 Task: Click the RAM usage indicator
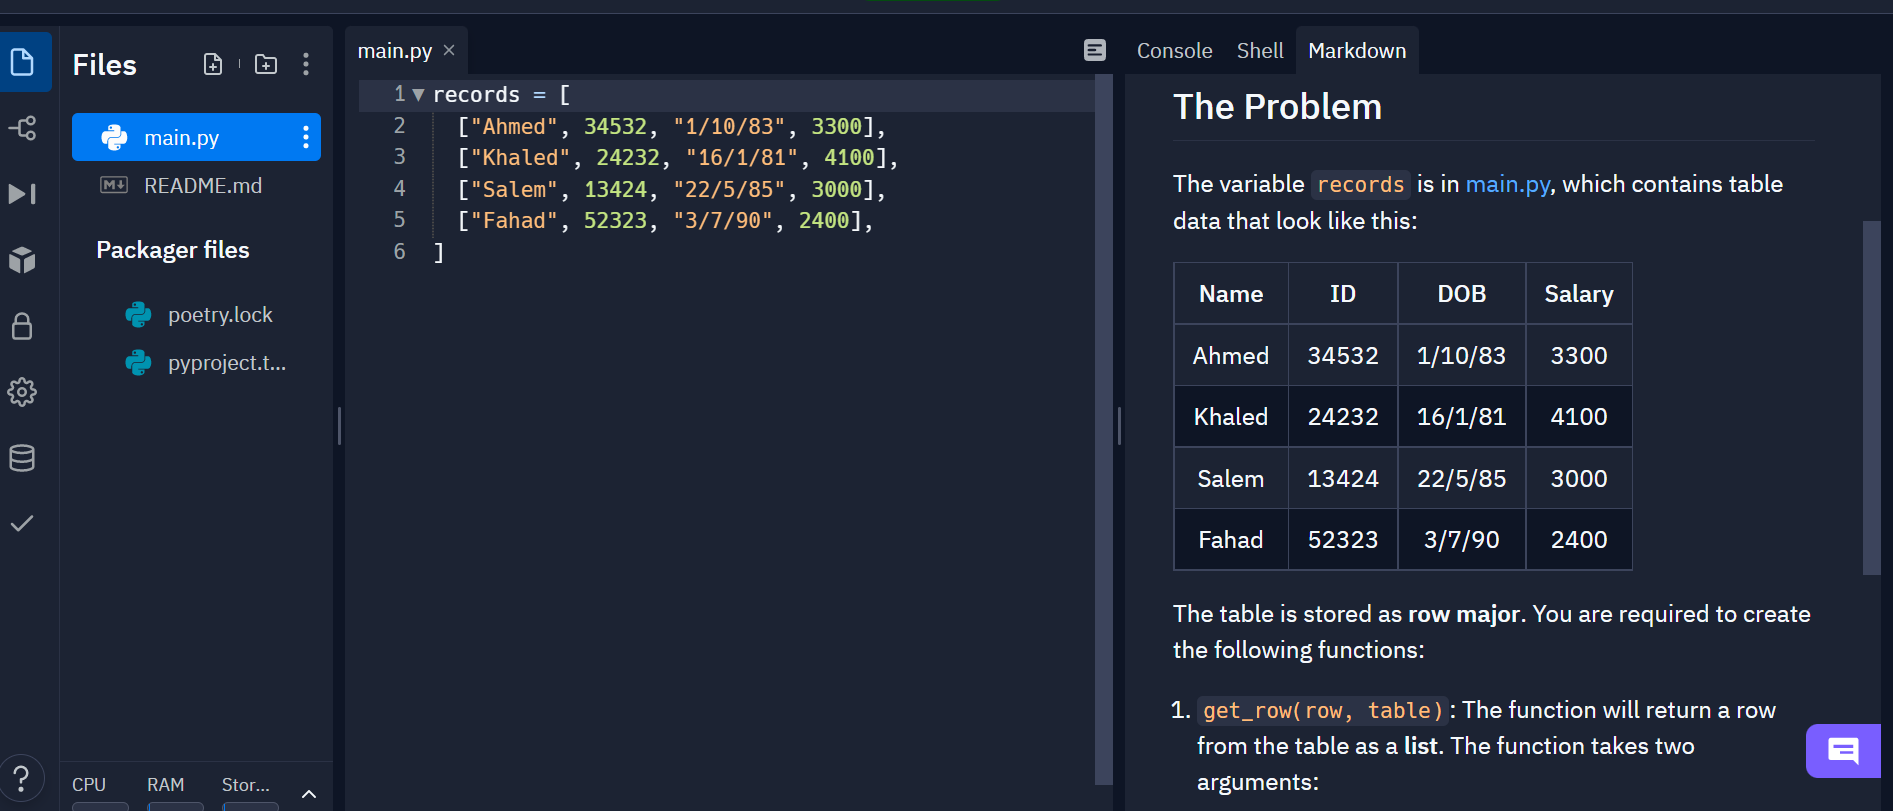click(x=174, y=790)
